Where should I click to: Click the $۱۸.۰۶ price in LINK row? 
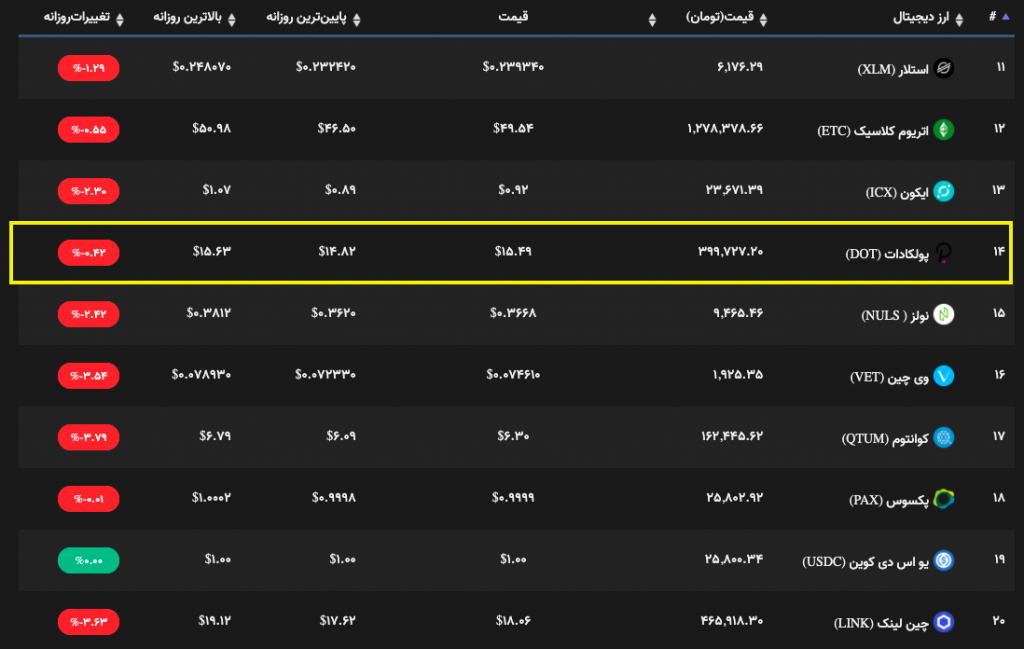(513, 620)
